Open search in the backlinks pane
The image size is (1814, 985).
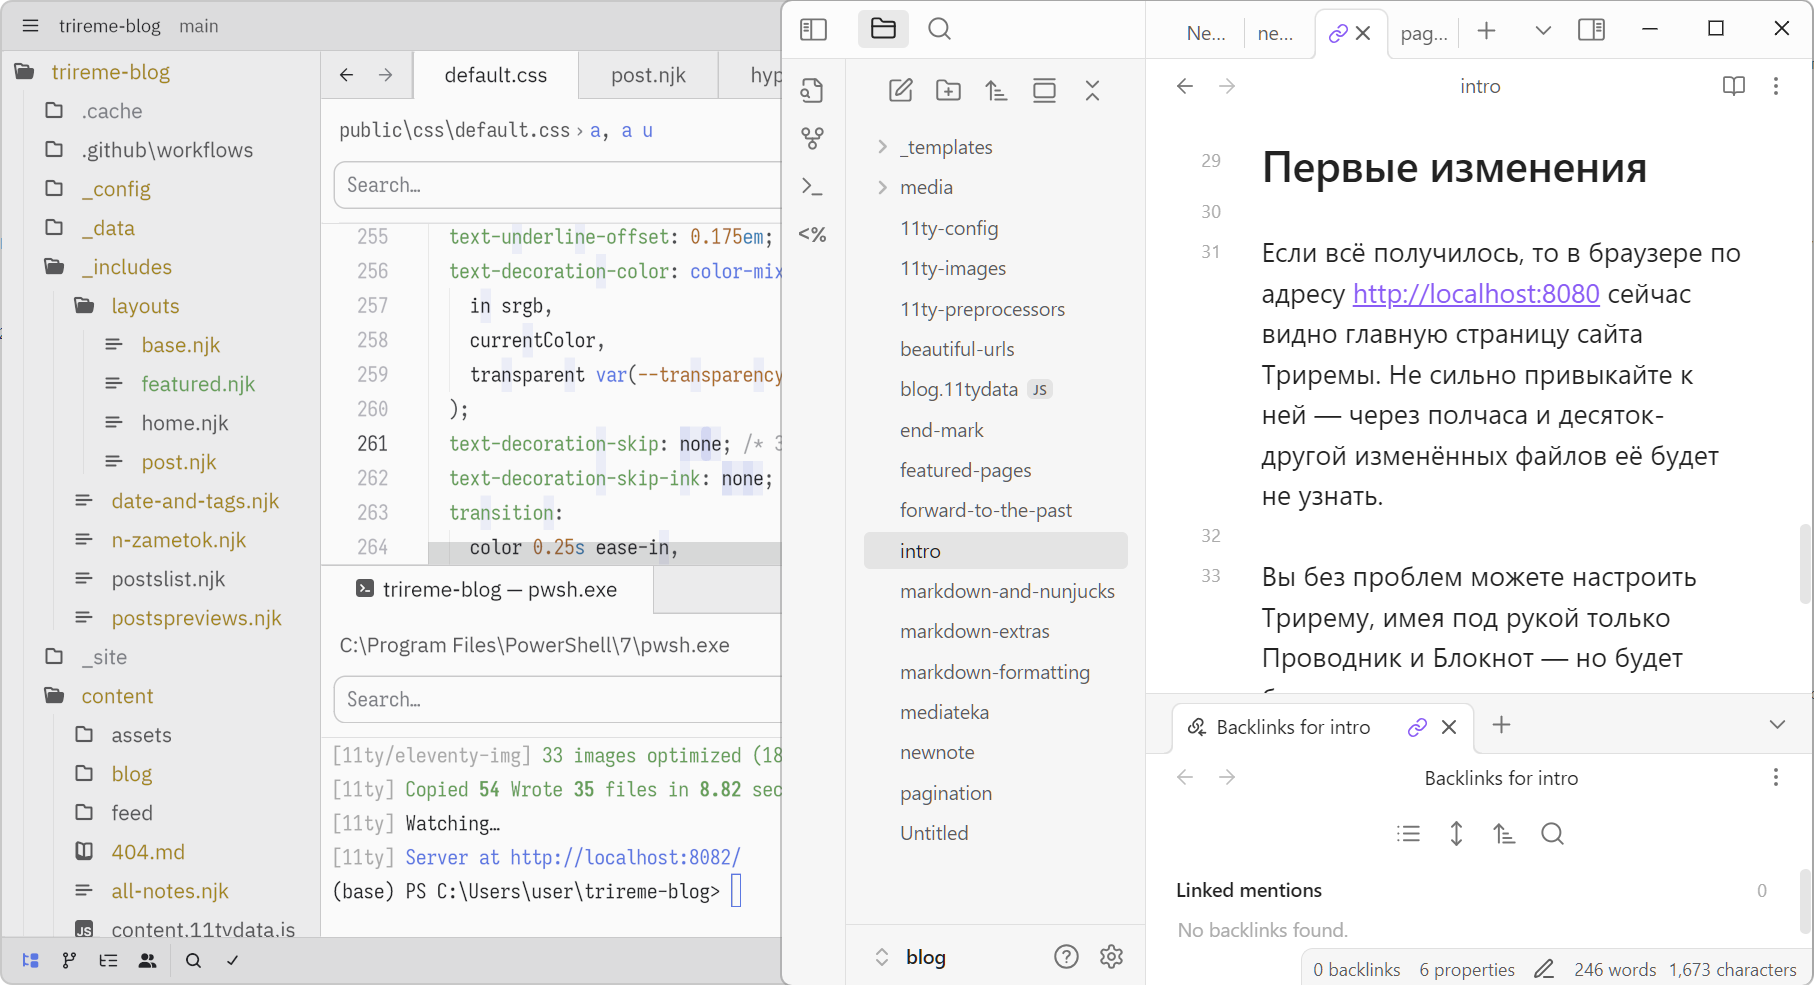(1552, 834)
